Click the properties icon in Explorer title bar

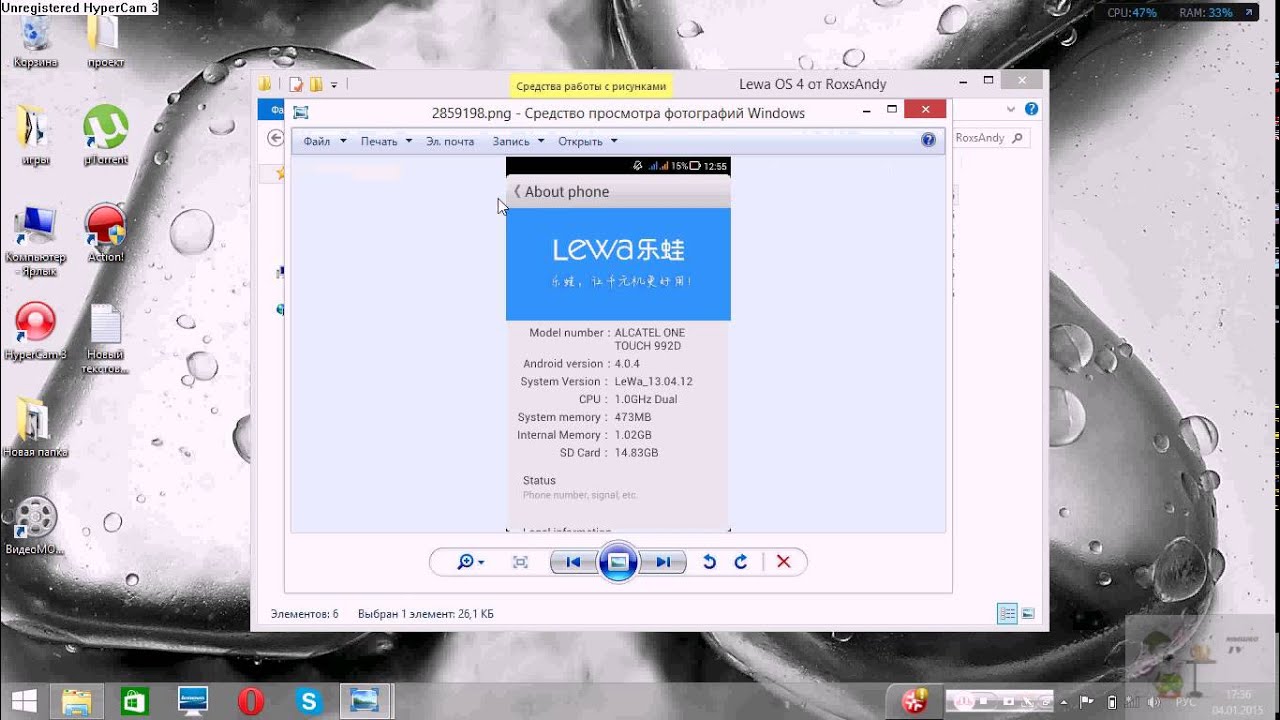[x=296, y=85]
